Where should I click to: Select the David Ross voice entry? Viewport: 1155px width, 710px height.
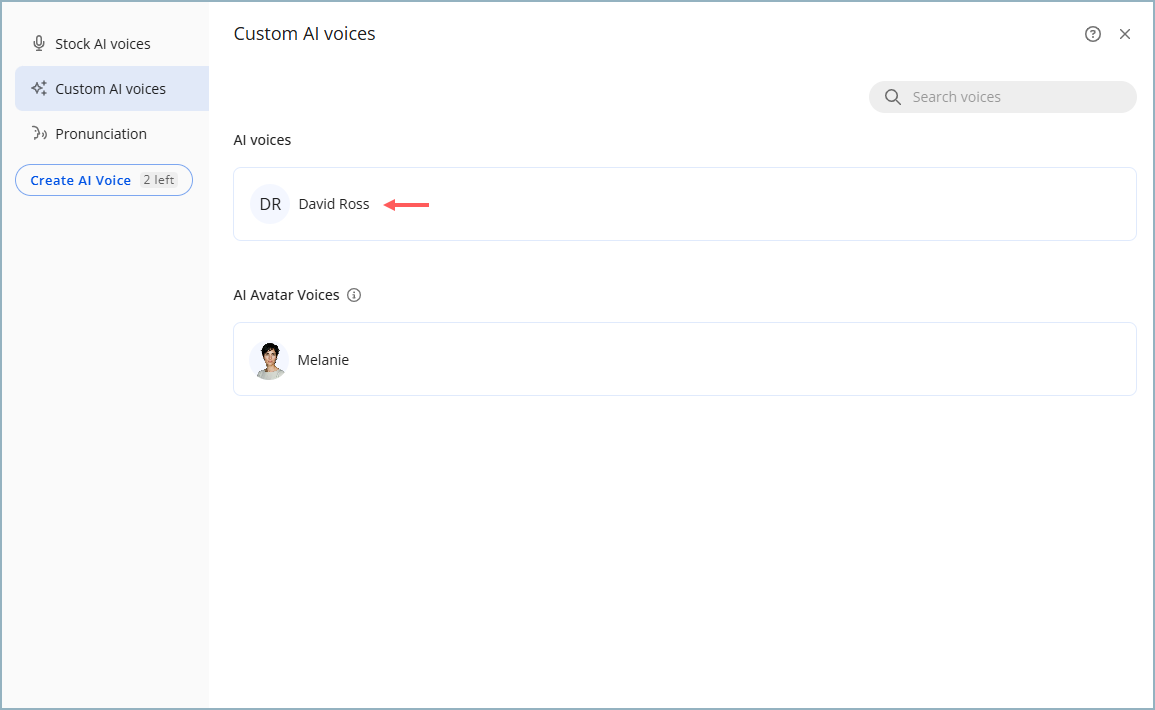click(684, 204)
